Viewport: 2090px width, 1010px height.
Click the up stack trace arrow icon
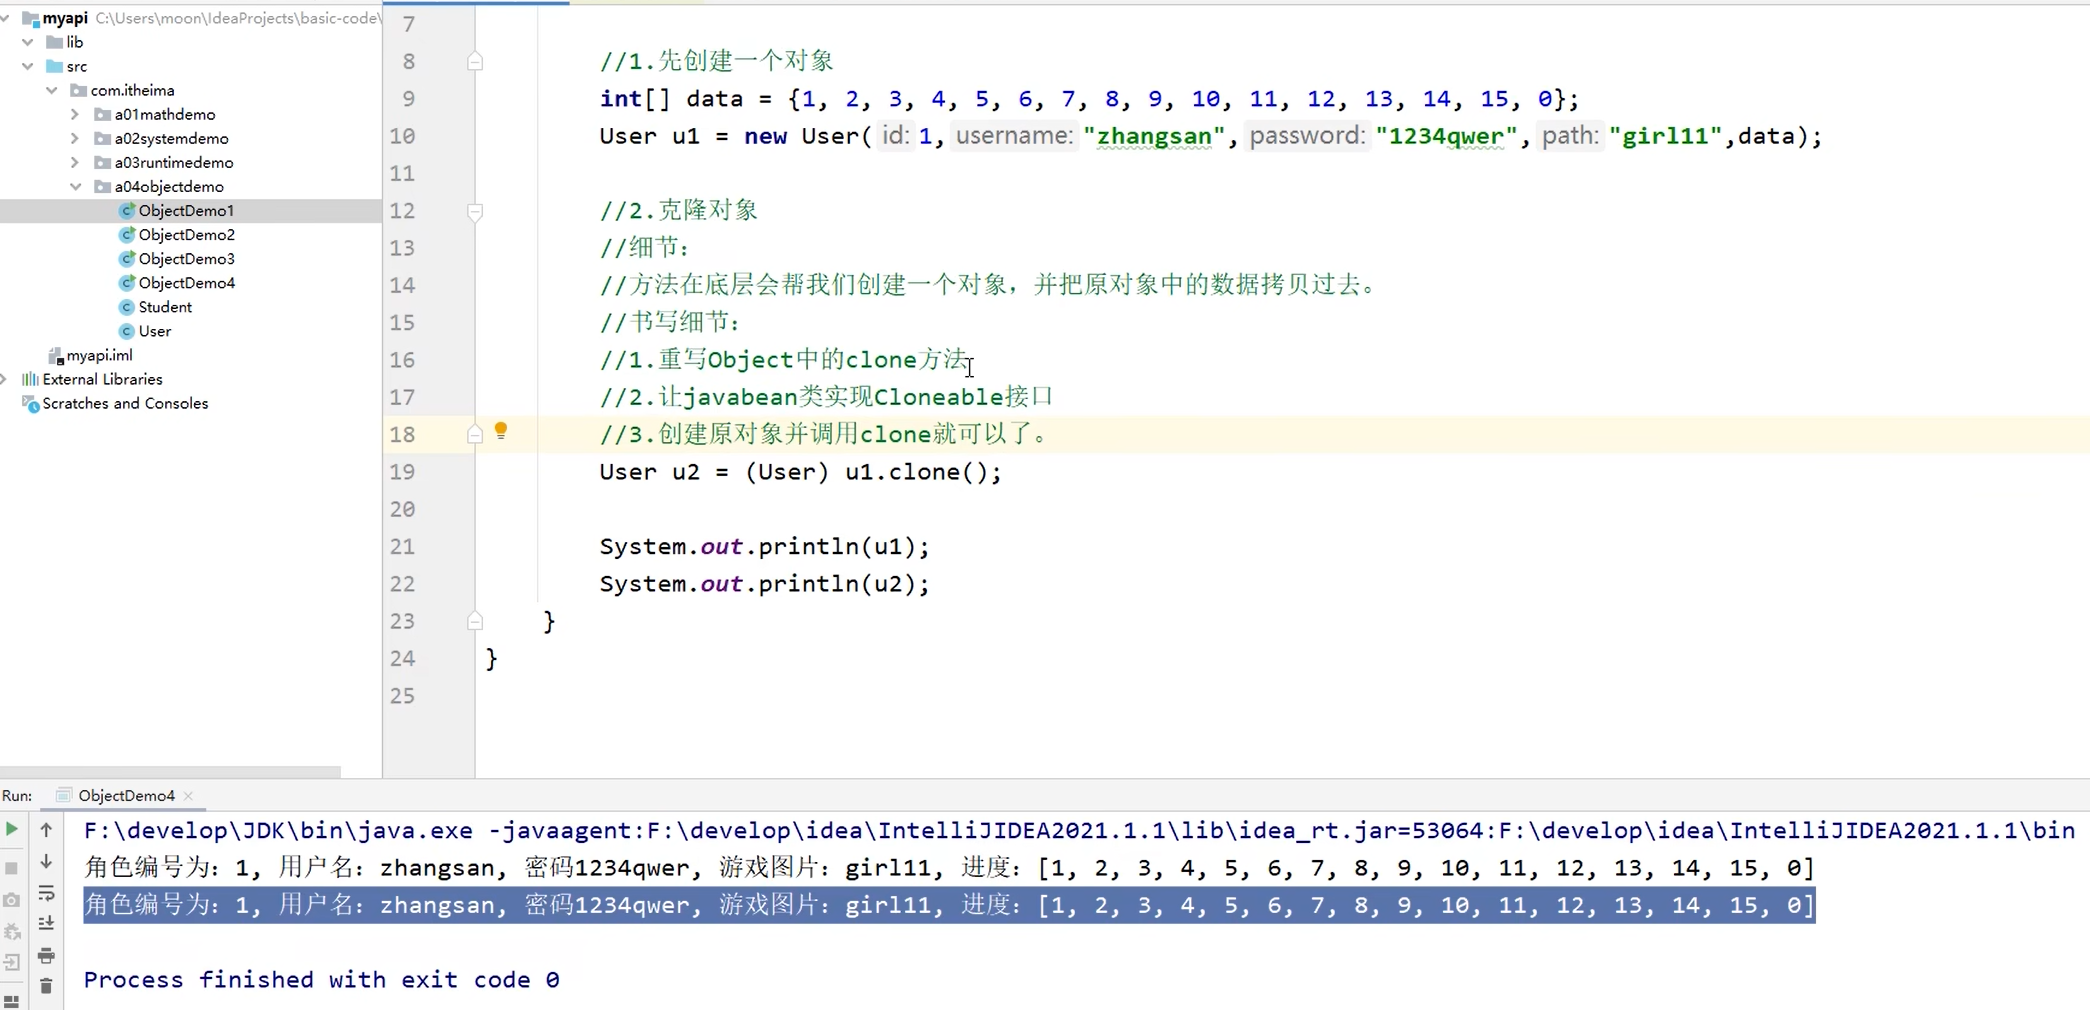point(46,829)
